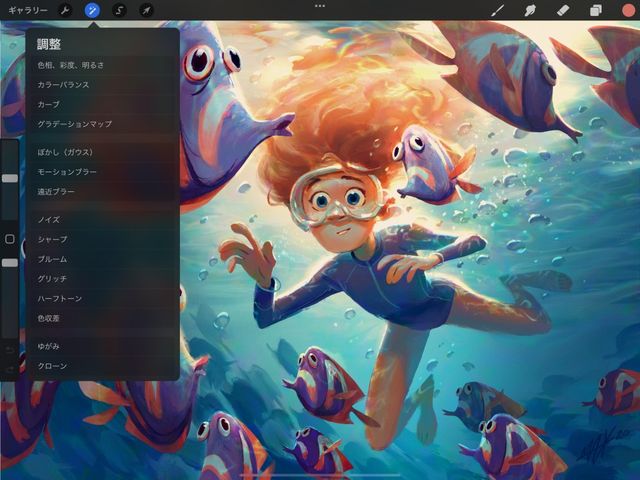
Task: Apply ノイズ noise filter
Action: point(103,220)
